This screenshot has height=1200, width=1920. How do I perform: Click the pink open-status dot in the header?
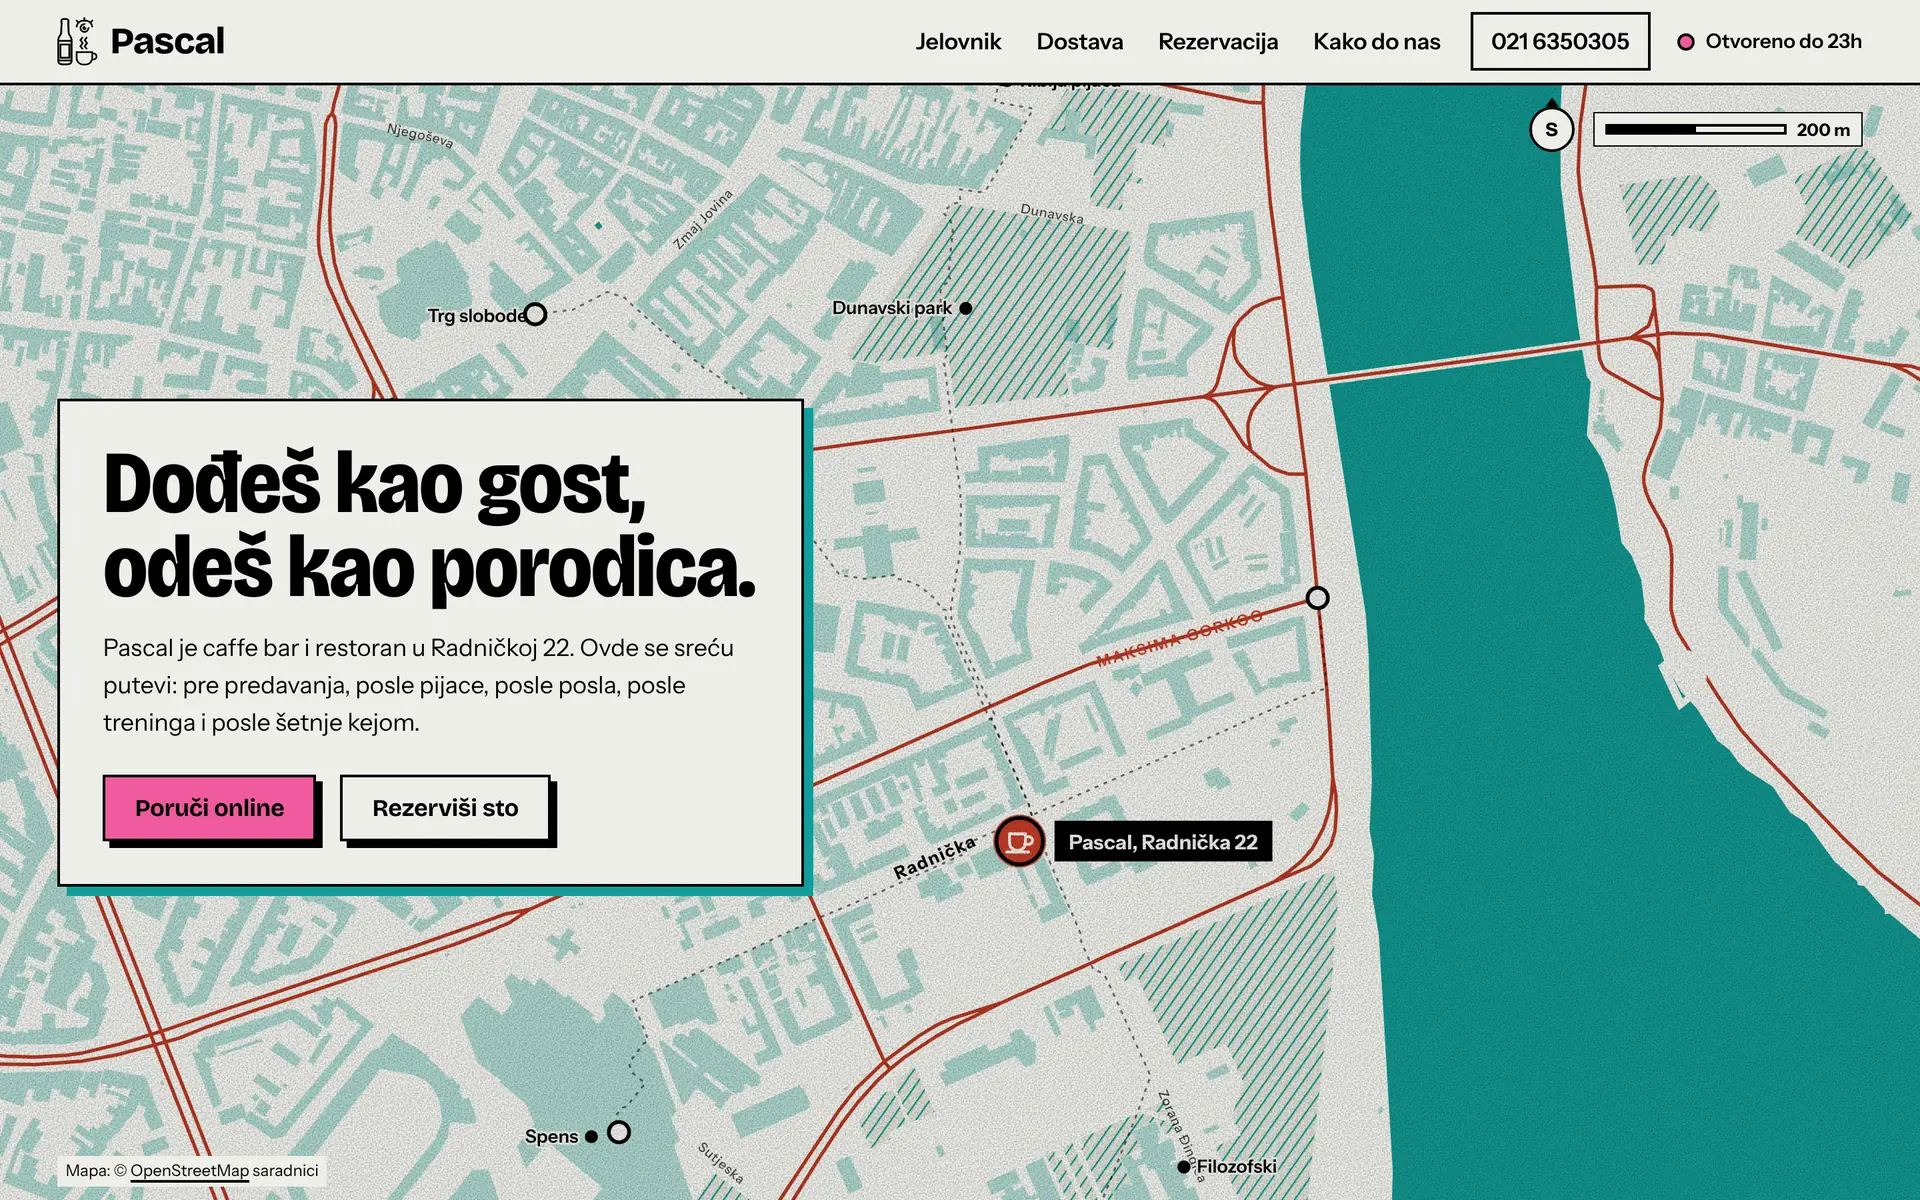tap(1686, 42)
